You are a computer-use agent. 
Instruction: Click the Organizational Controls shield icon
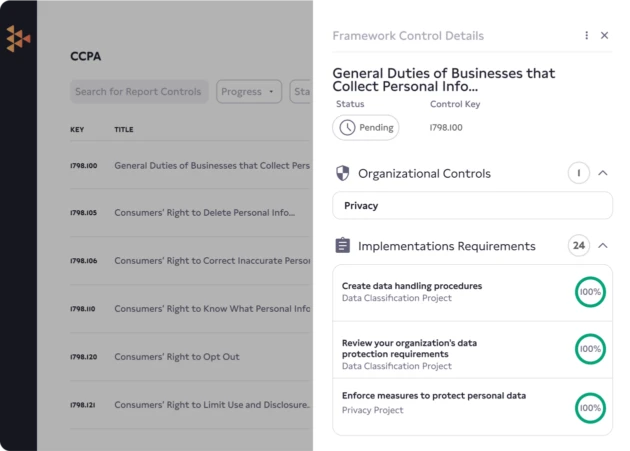(x=342, y=173)
